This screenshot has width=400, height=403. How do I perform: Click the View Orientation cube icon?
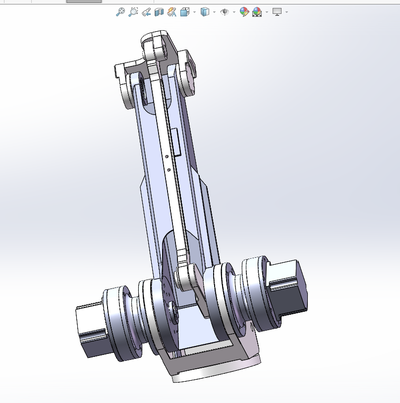tap(184, 12)
